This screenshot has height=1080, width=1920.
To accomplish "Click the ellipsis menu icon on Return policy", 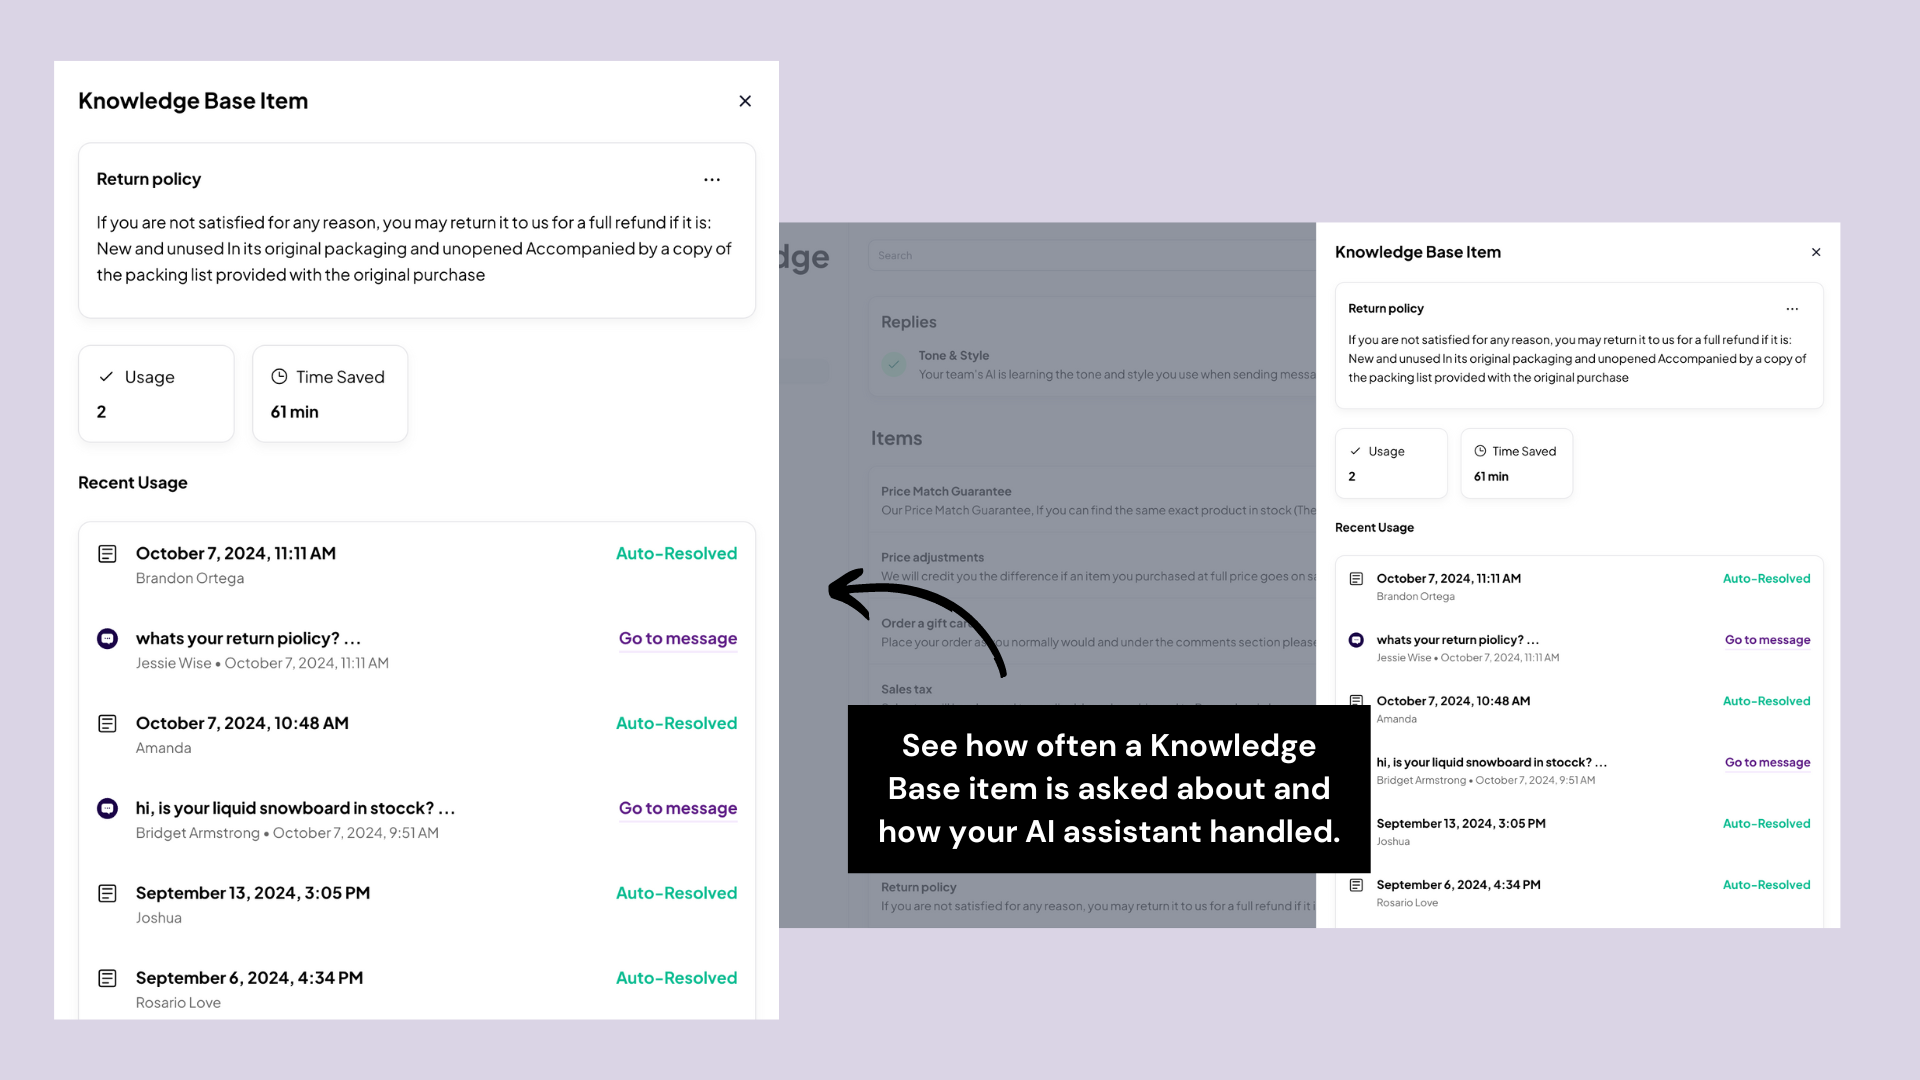I will [712, 178].
